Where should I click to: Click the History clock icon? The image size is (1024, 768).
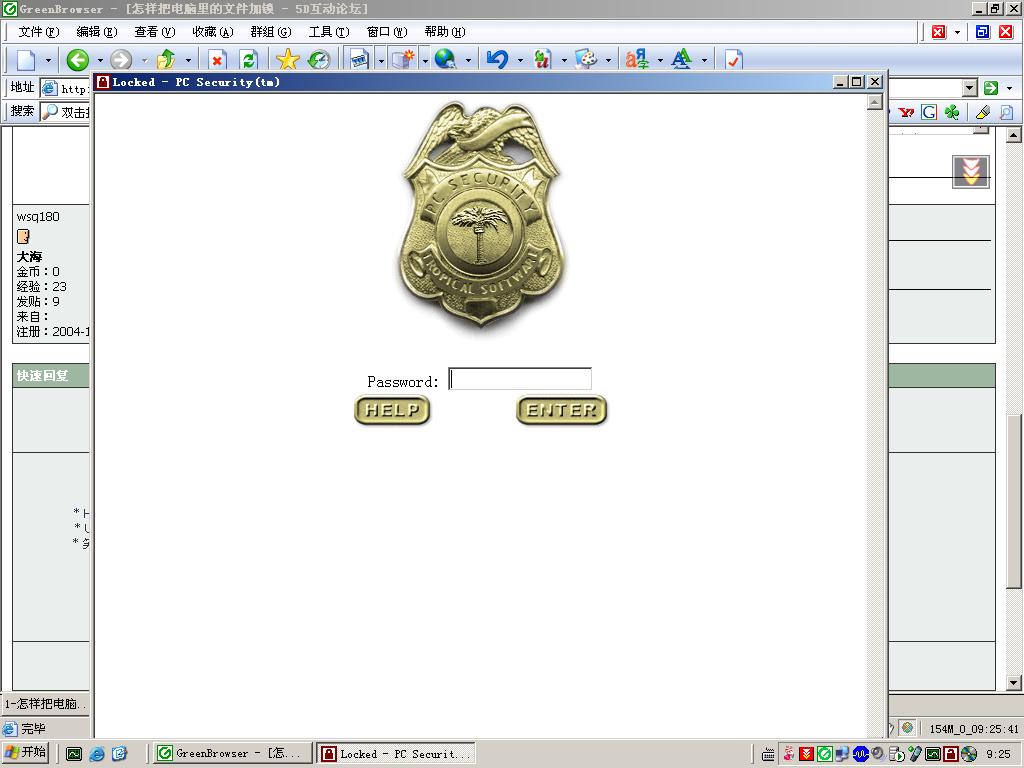(x=319, y=60)
